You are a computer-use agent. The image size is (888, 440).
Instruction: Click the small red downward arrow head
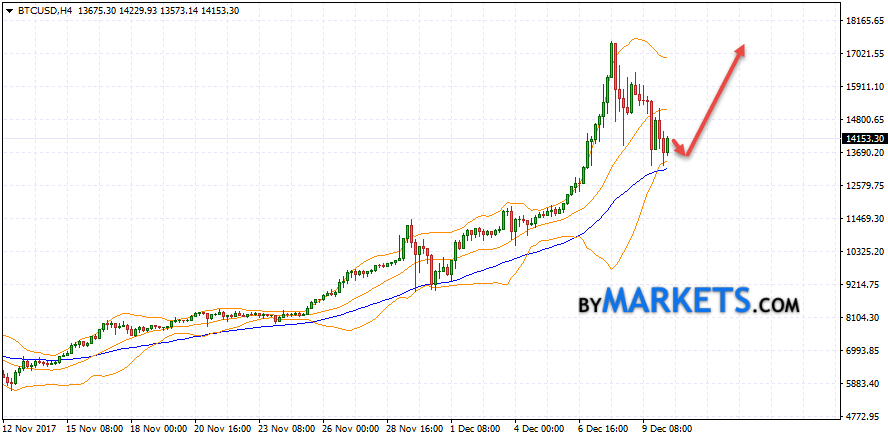click(x=682, y=151)
